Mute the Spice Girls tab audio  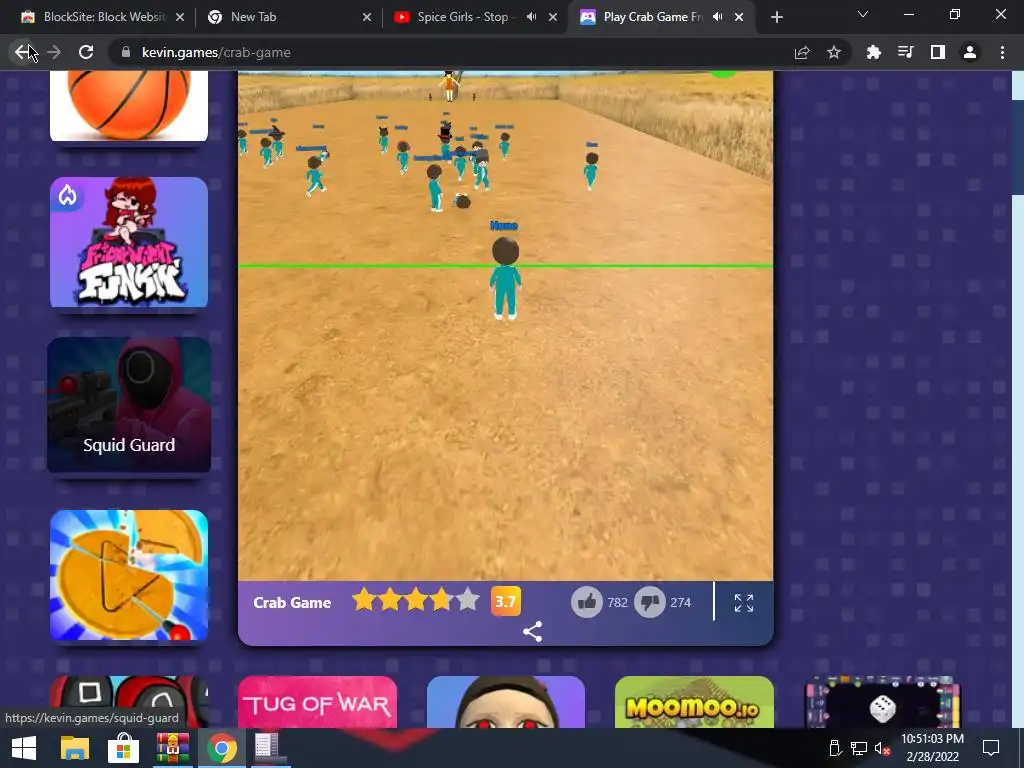532,17
